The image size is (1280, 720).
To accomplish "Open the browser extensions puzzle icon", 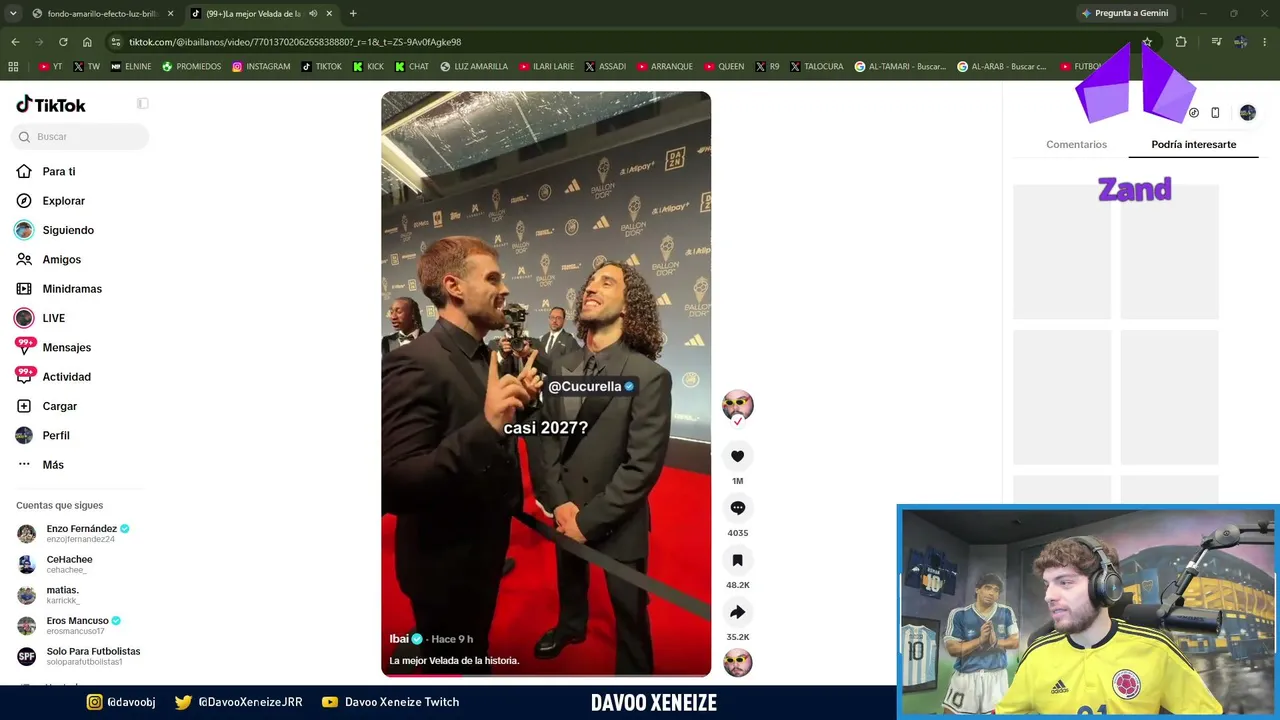I will click(1181, 42).
